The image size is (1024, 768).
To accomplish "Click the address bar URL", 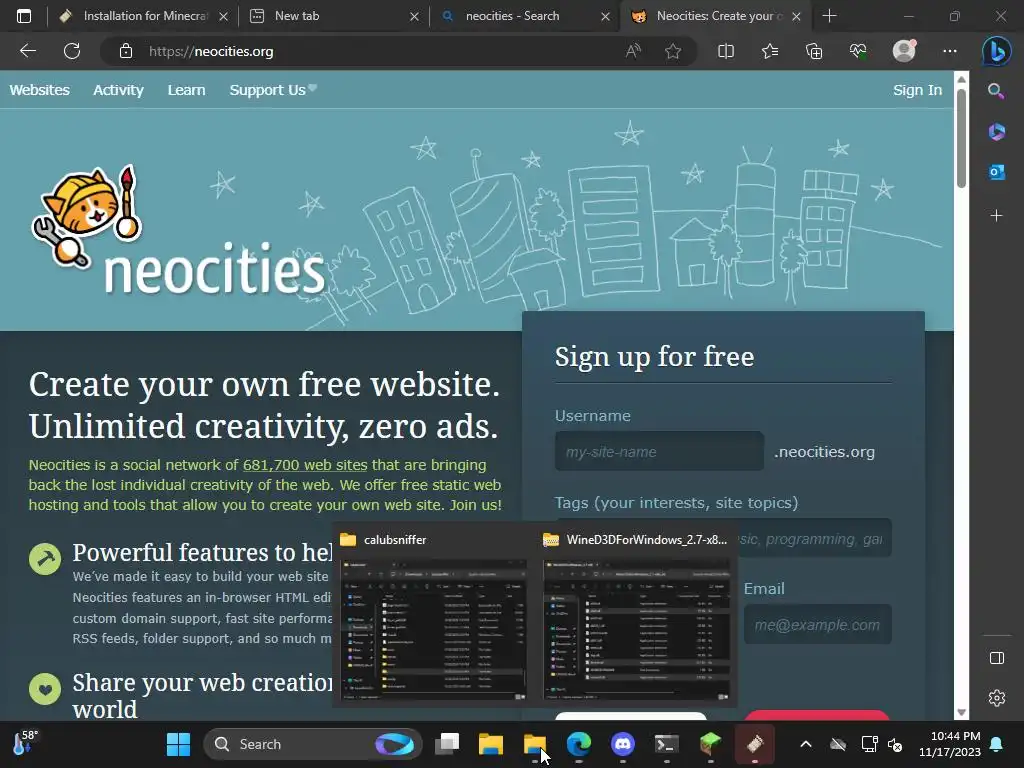I will tap(211, 51).
